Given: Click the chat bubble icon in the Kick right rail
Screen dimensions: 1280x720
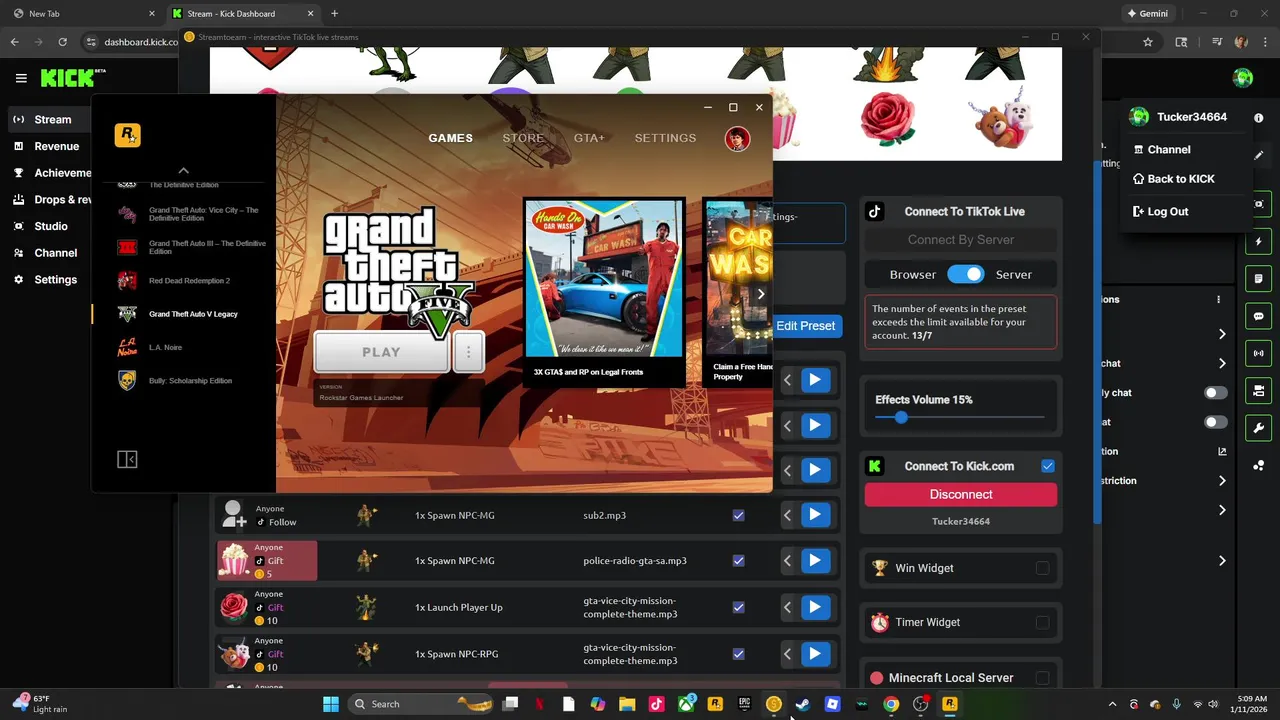Looking at the screenshot, I should [1259, 316].
